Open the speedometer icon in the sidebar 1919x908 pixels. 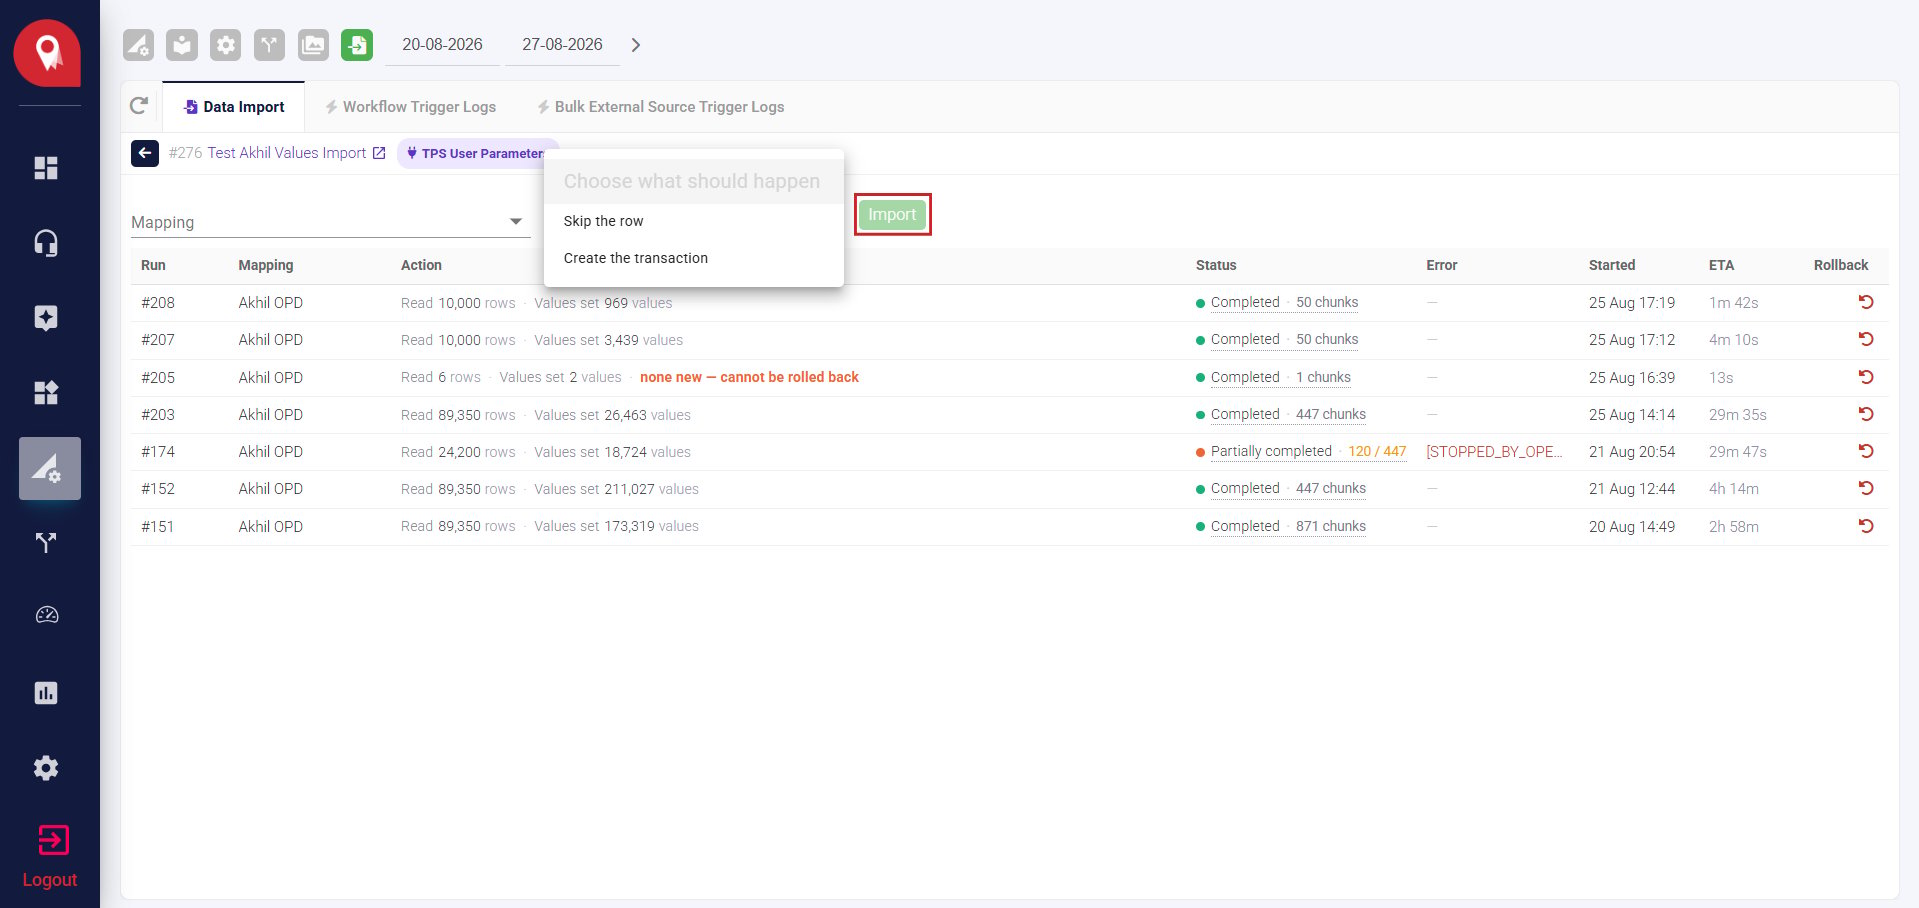pos(46,615)
